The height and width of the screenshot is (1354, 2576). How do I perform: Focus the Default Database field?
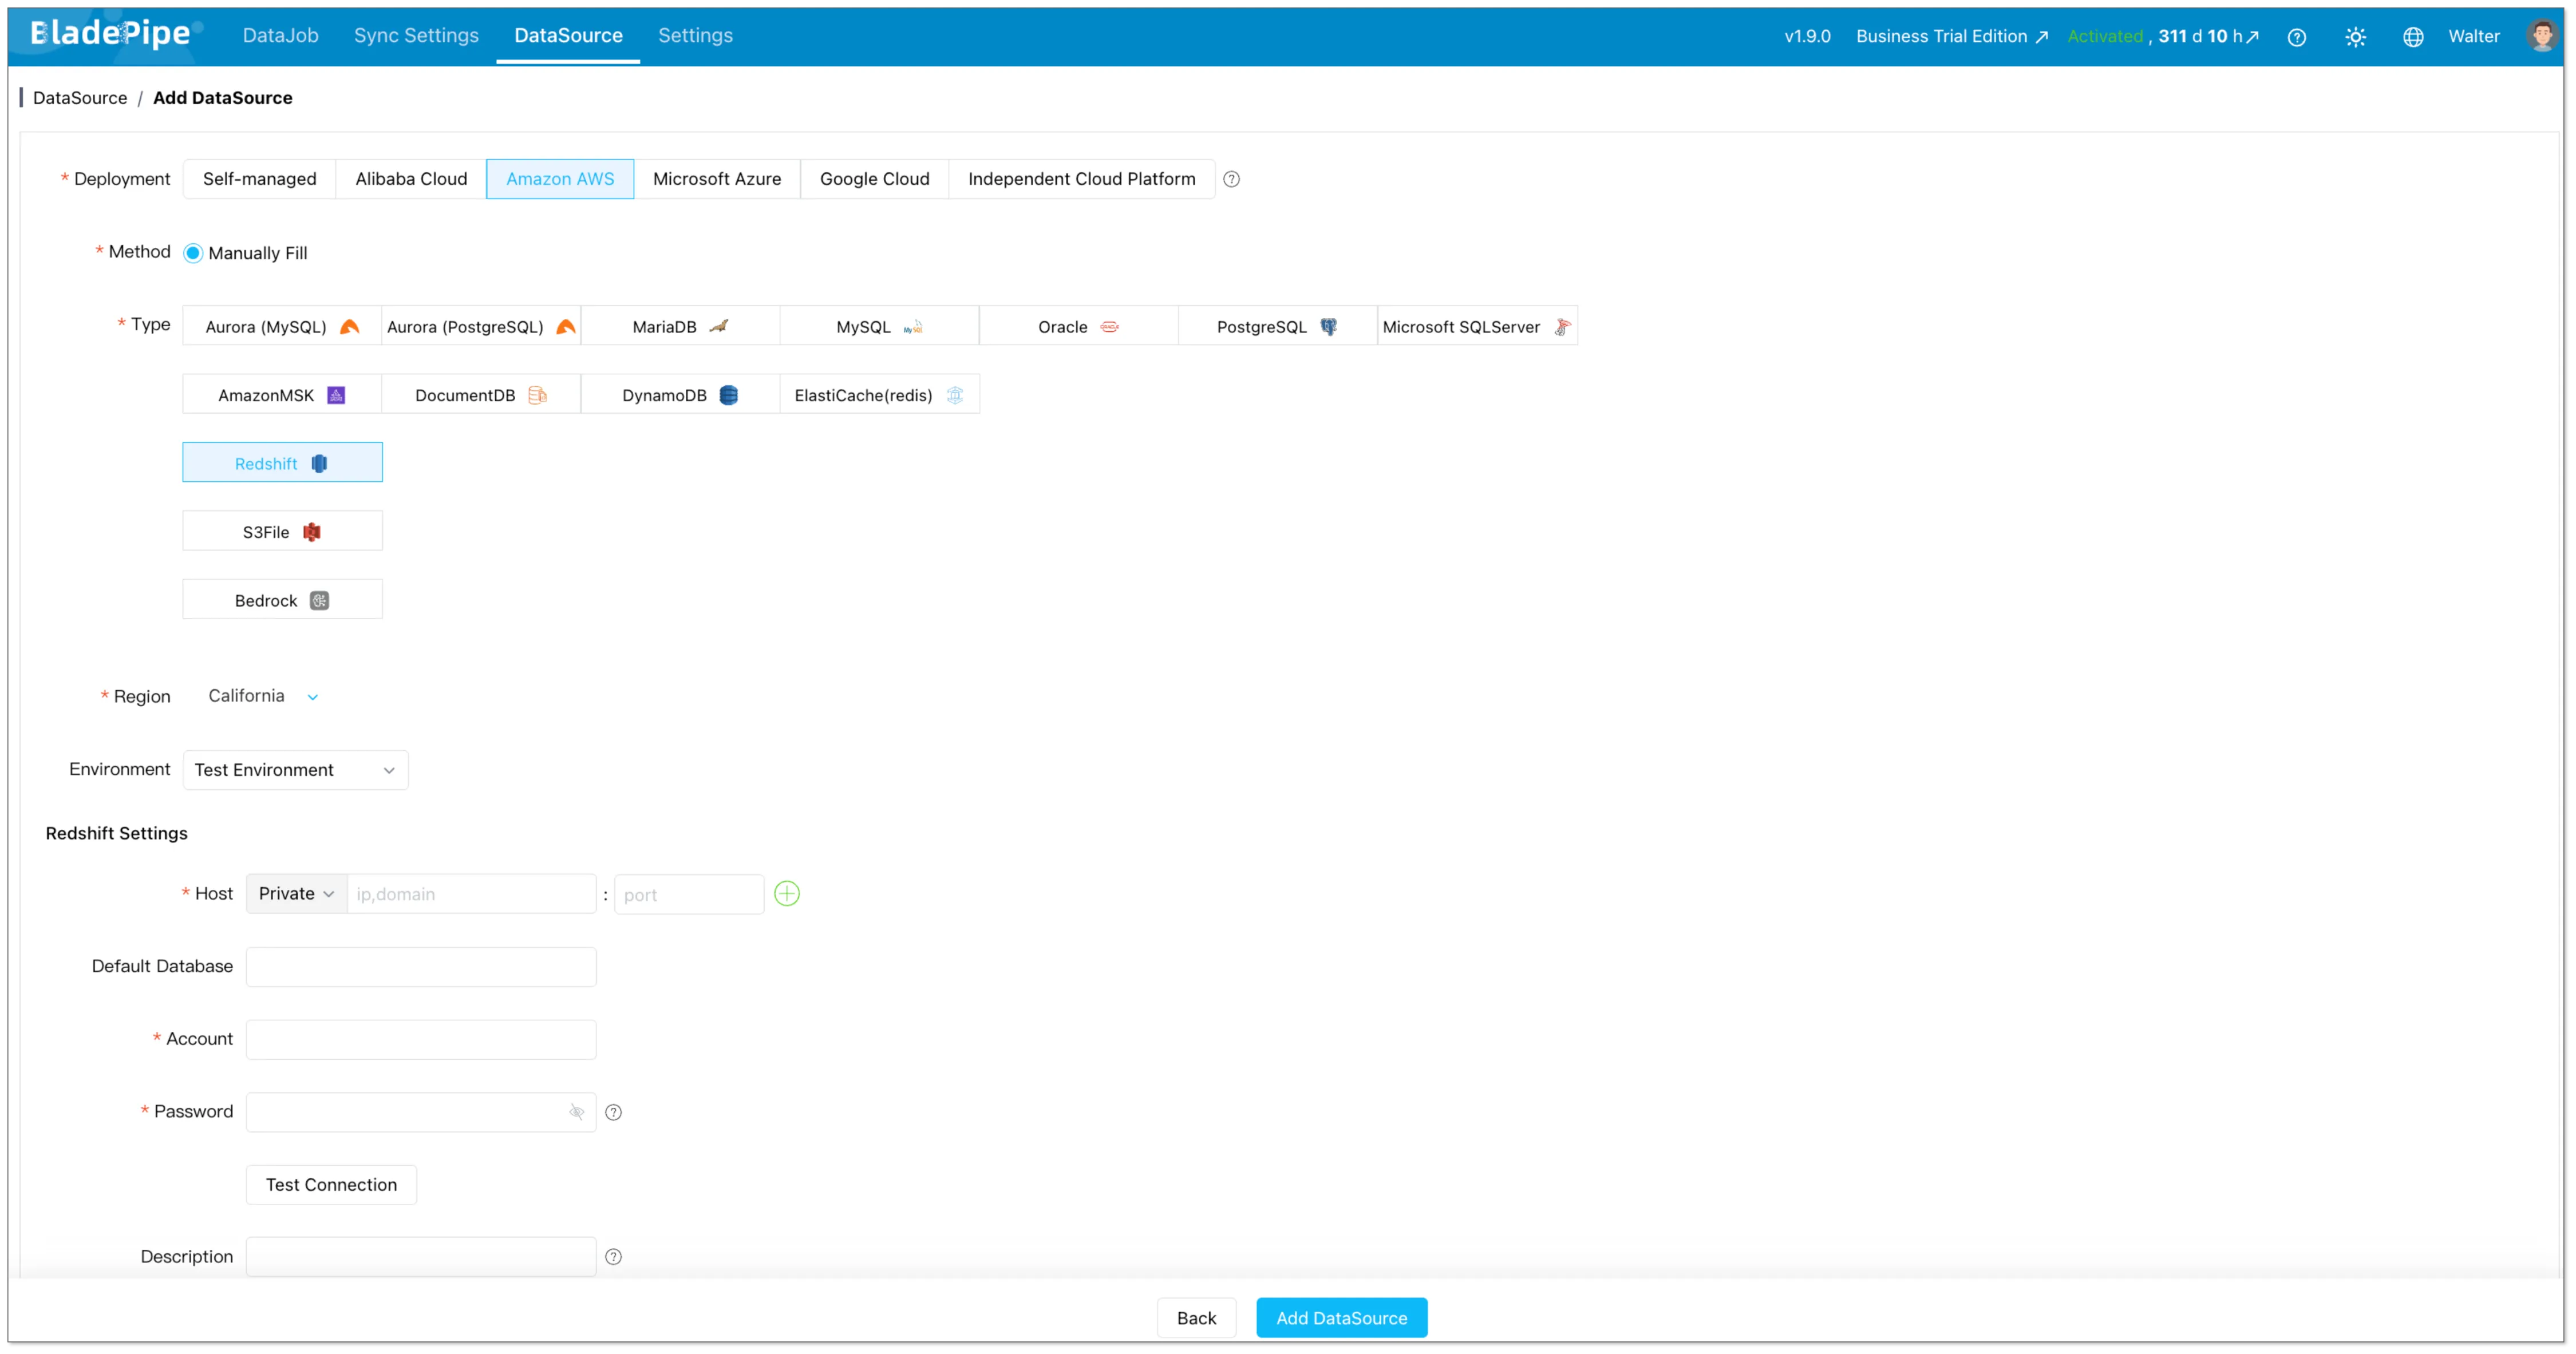(x=421, y=967)
